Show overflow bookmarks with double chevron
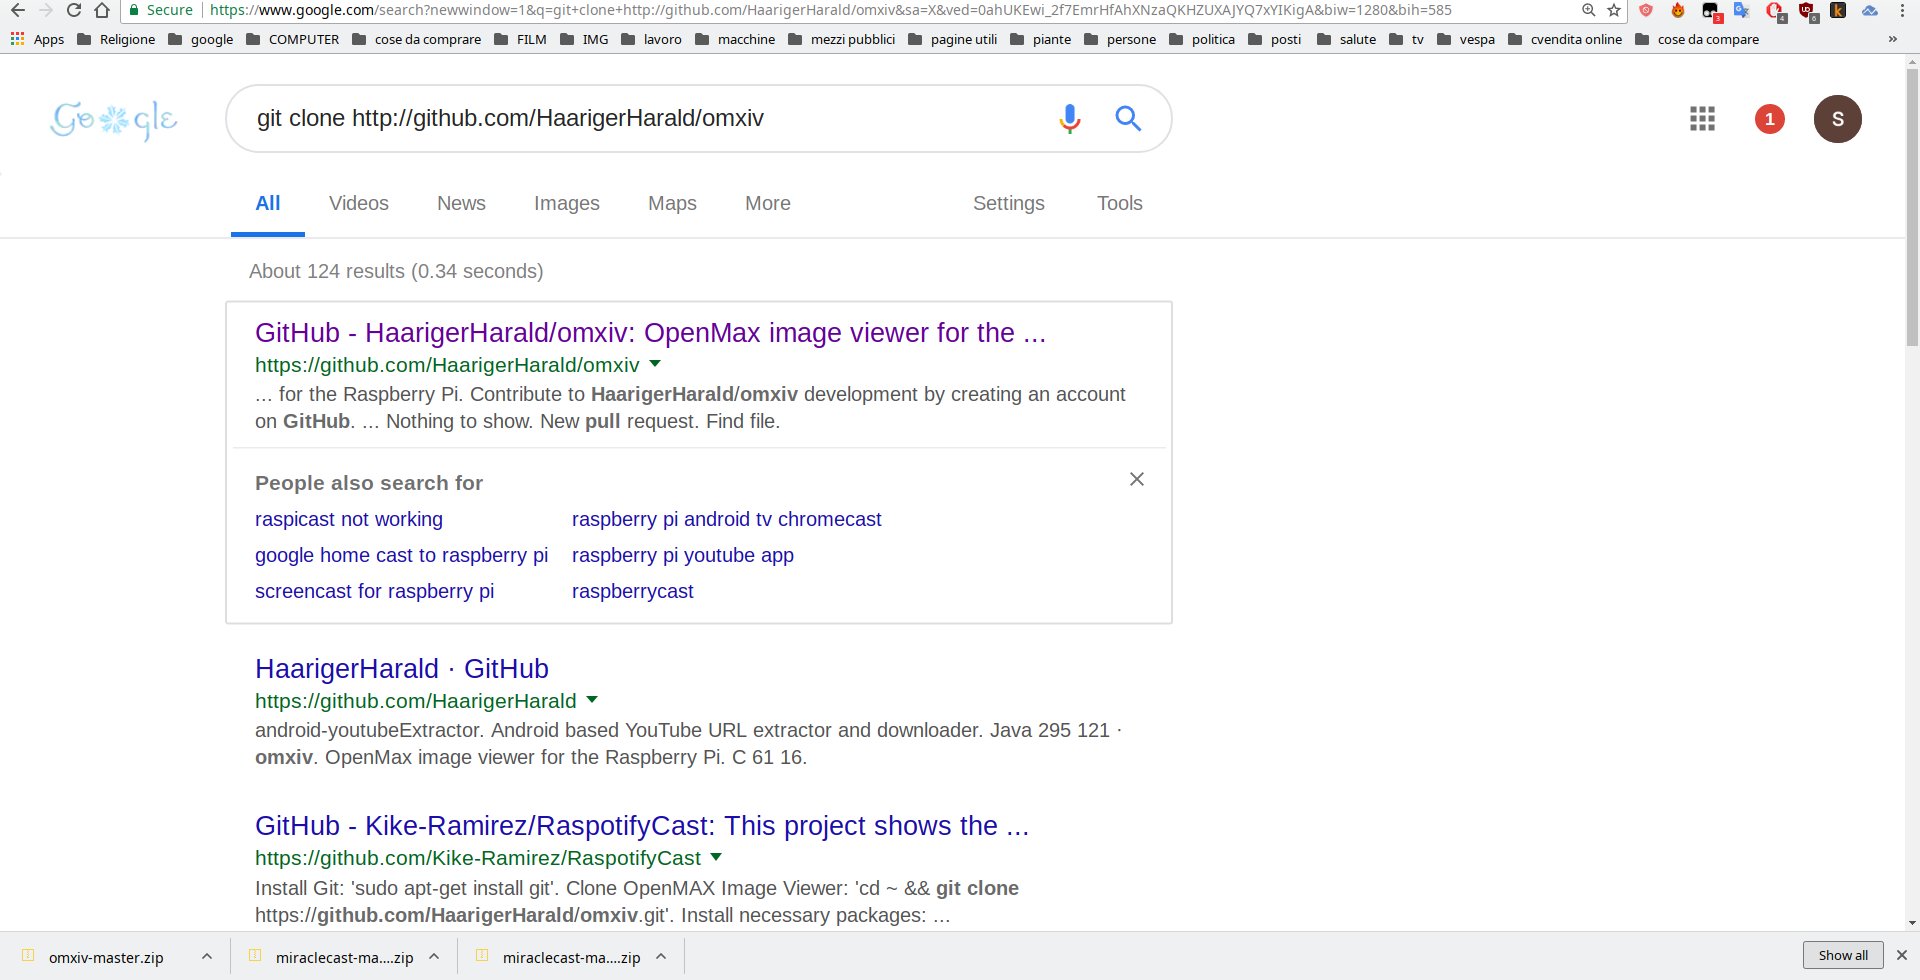Image resolution: width=1920 pixels, height=980 pixels. pos(1892,39)
